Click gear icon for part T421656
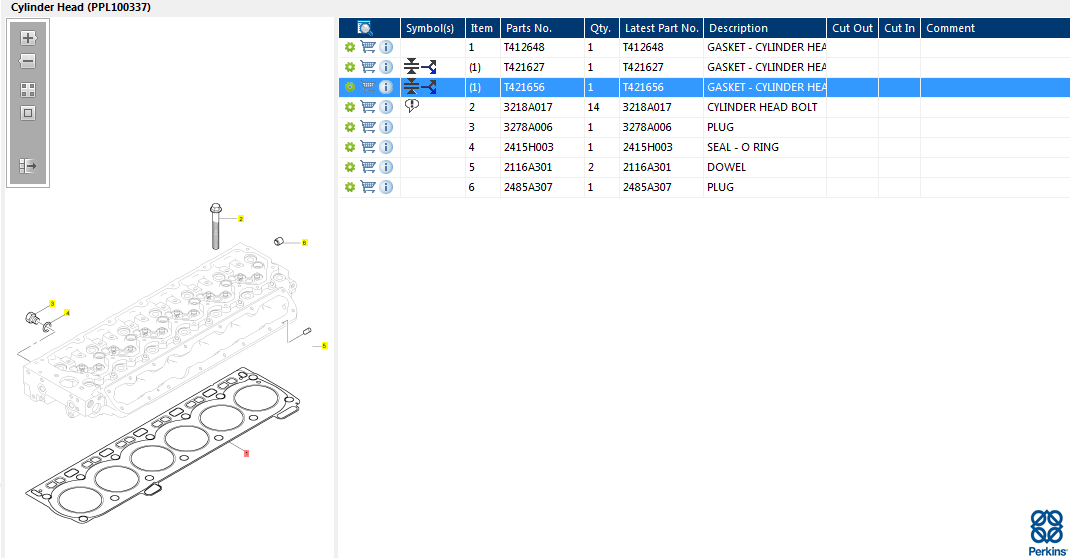 pos(349,87)
